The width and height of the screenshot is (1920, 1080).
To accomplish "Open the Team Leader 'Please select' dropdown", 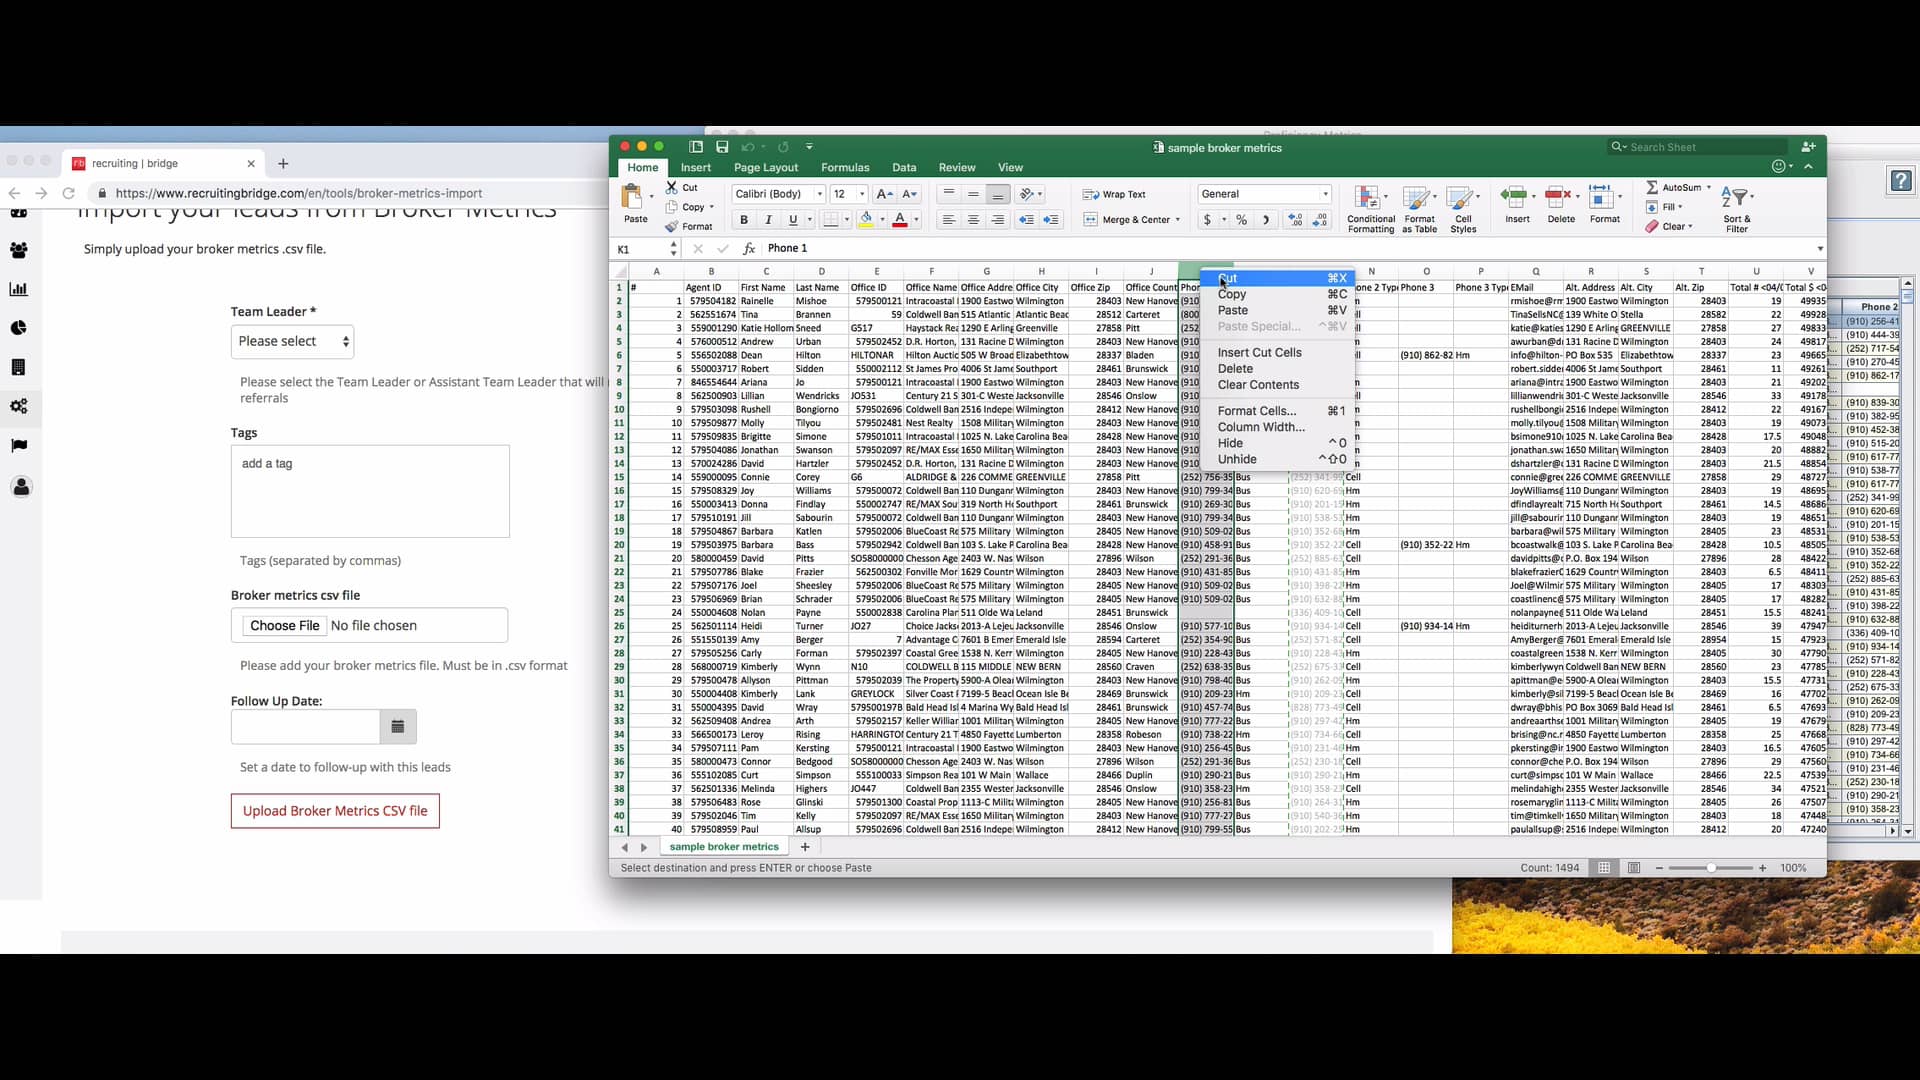I will pyautogui.click(x=292, y=342).
